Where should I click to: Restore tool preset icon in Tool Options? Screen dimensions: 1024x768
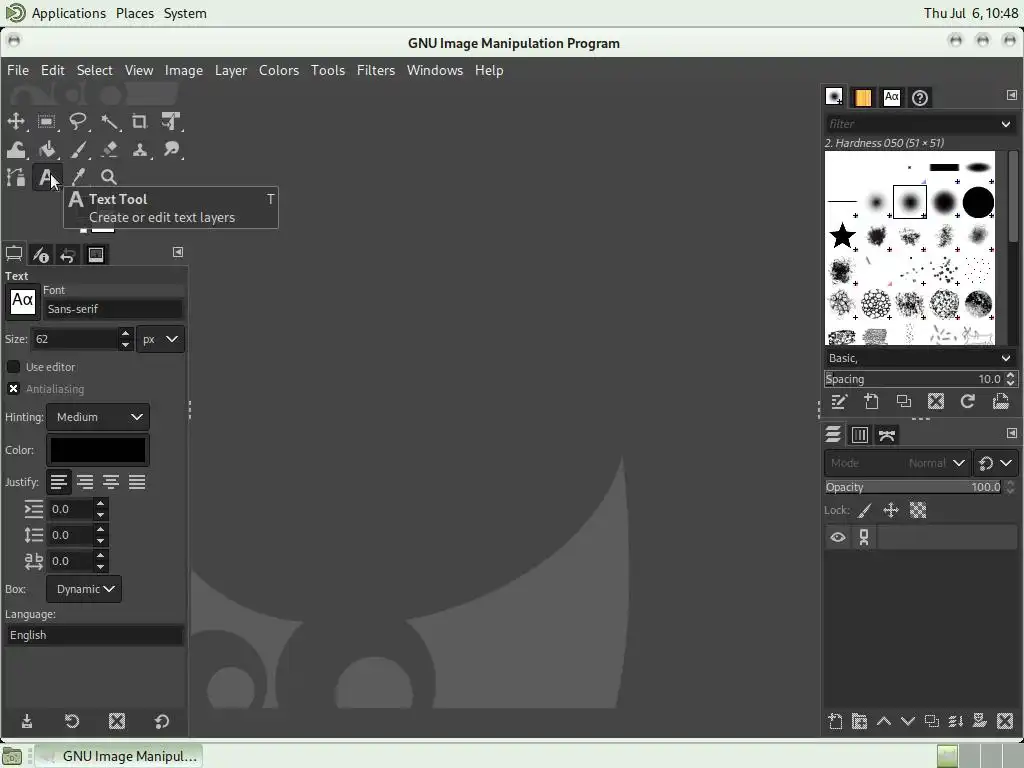[x=72, y=721]
